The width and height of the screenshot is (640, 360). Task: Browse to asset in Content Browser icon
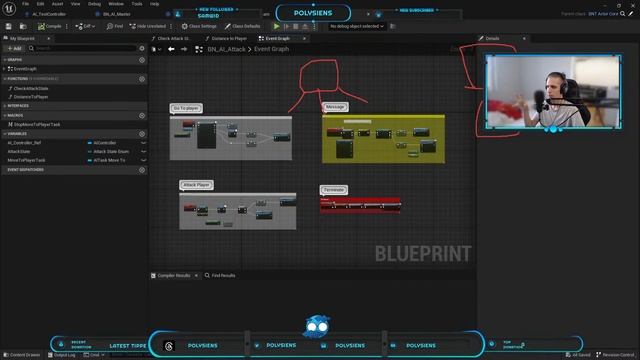pyautogui.click(x=23, y=26)
